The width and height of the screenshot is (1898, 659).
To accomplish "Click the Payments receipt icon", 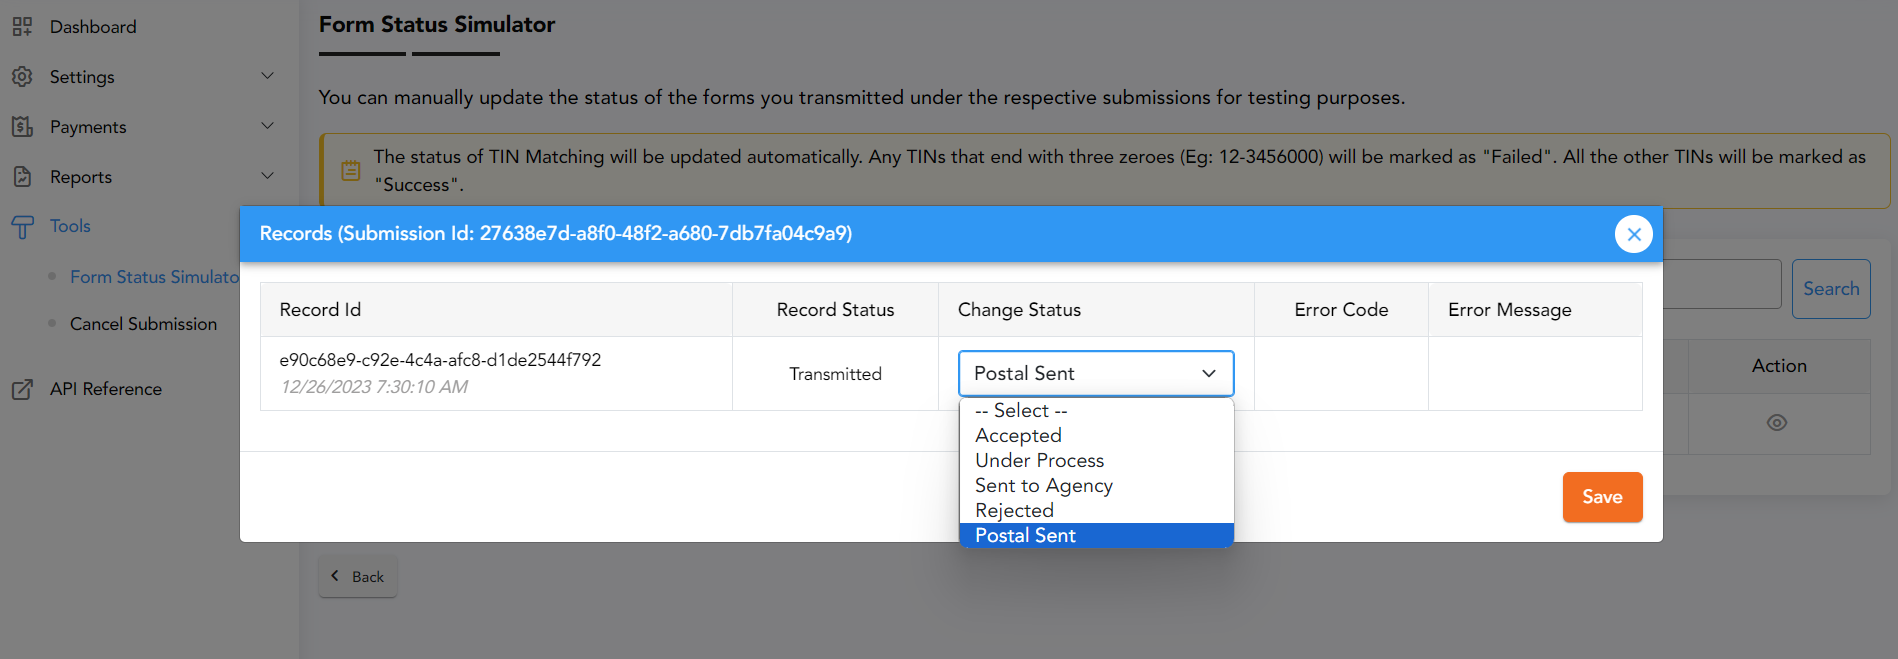I will [22, 127].
